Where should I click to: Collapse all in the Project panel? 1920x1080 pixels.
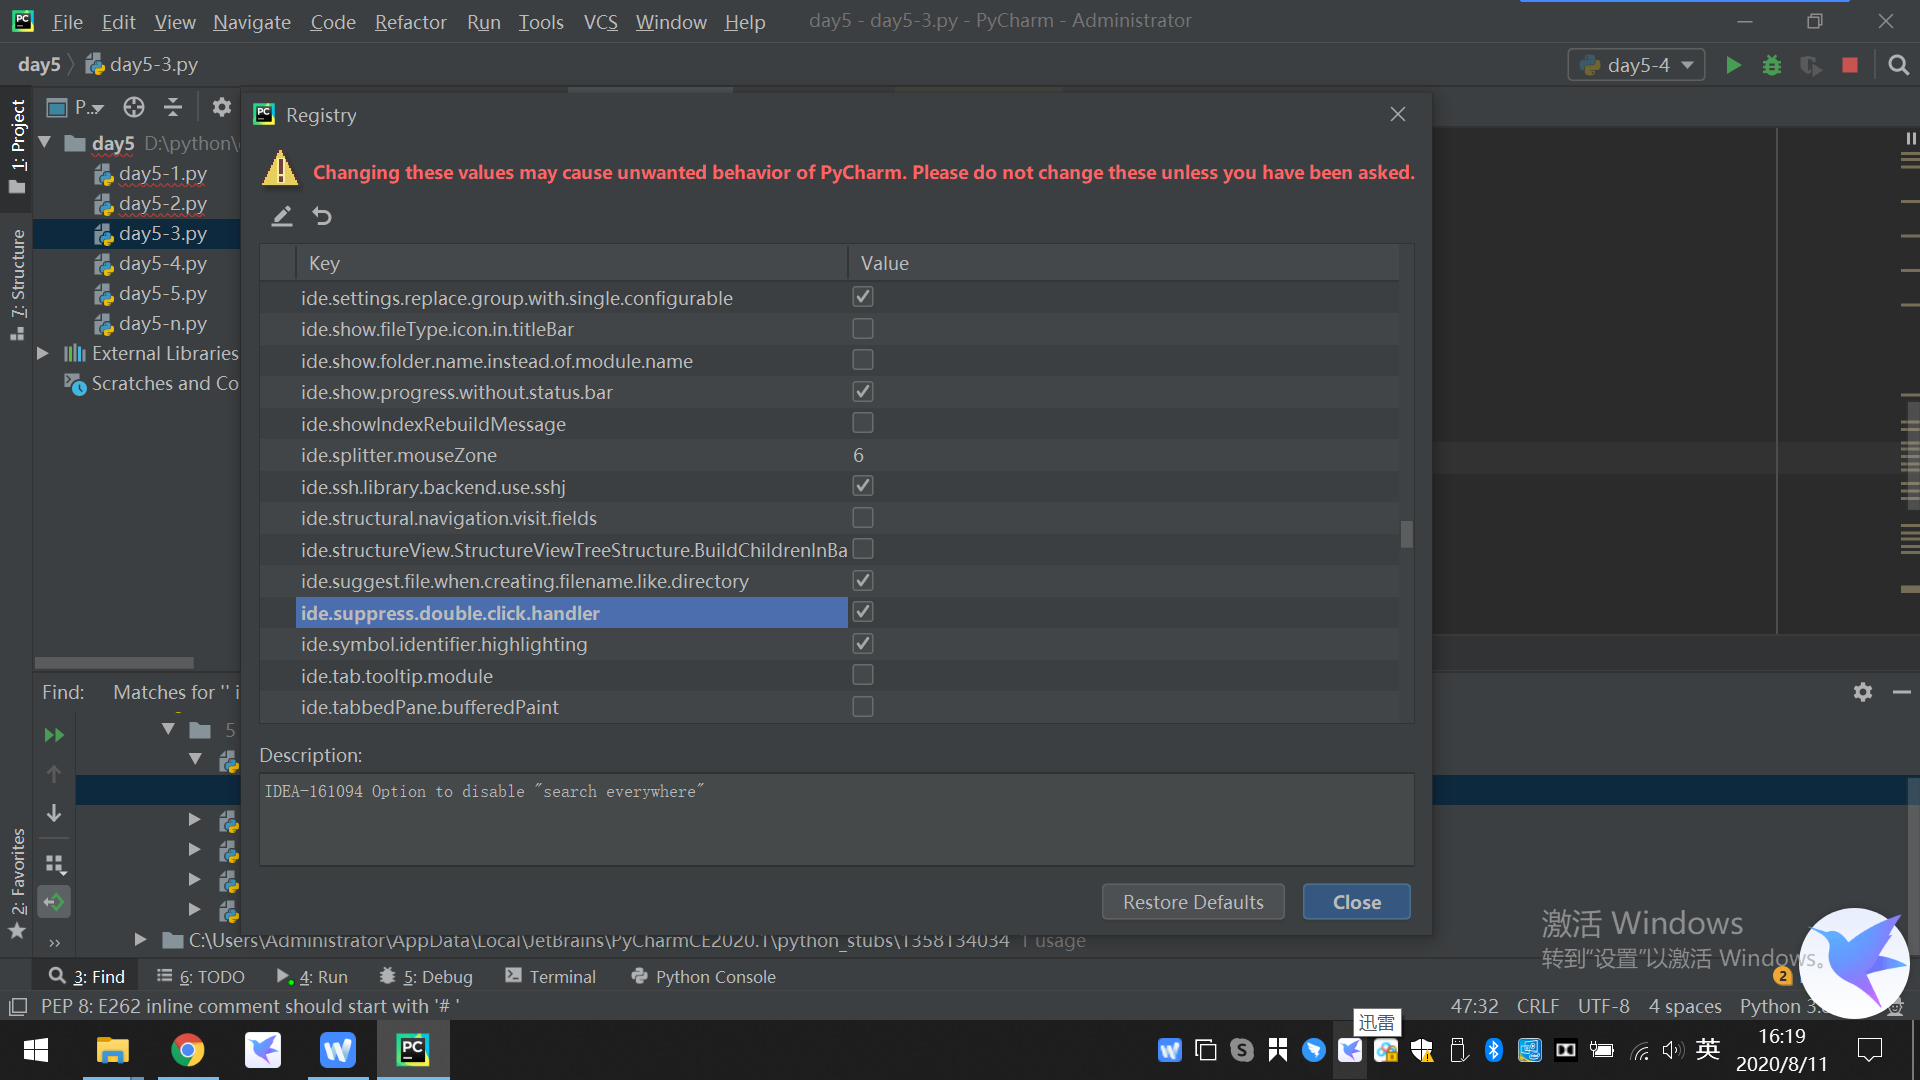[x=173, y=107]
